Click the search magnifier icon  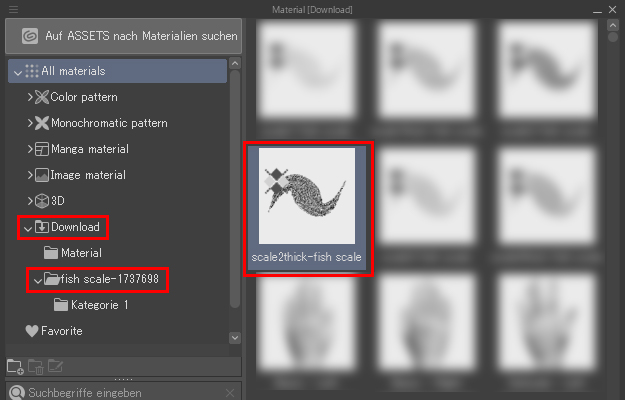pos(17,392)
